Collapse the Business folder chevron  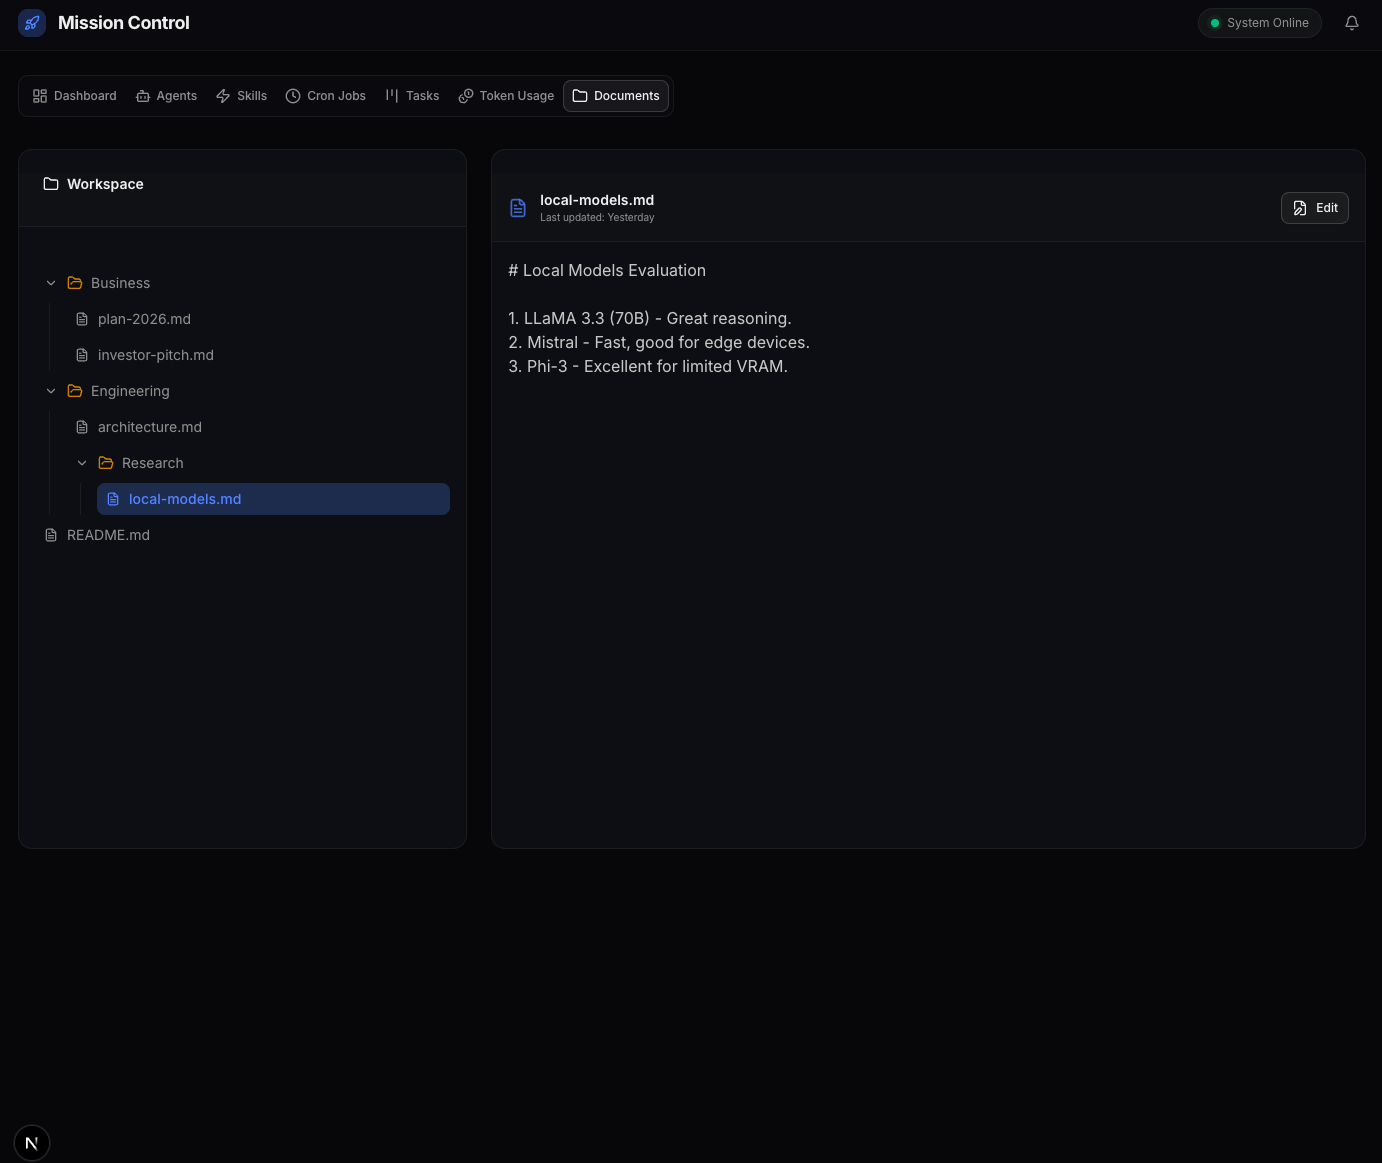(x=51, y=283)
